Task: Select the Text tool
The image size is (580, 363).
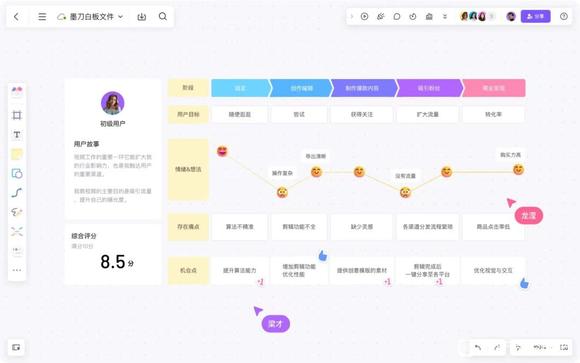Action: click(17, 135)
